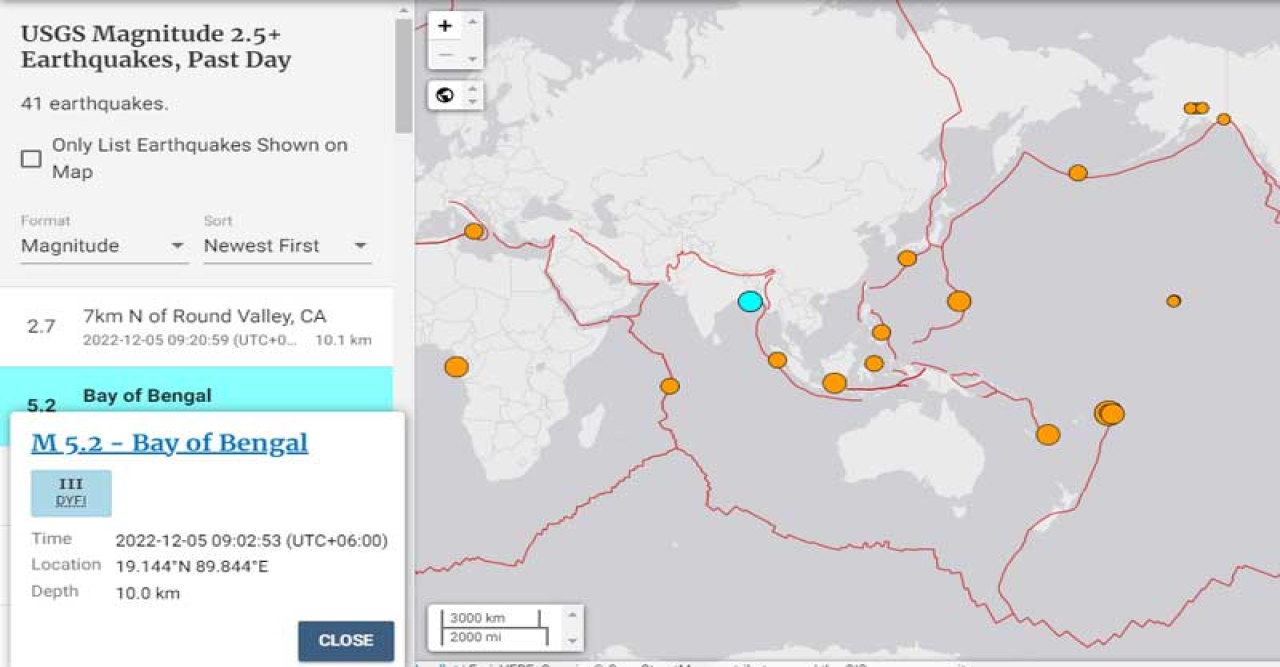Screen dimensions: 1280x667
Task: Click the orange earthquake marker near Italy
Action: [x=474, y=231]
